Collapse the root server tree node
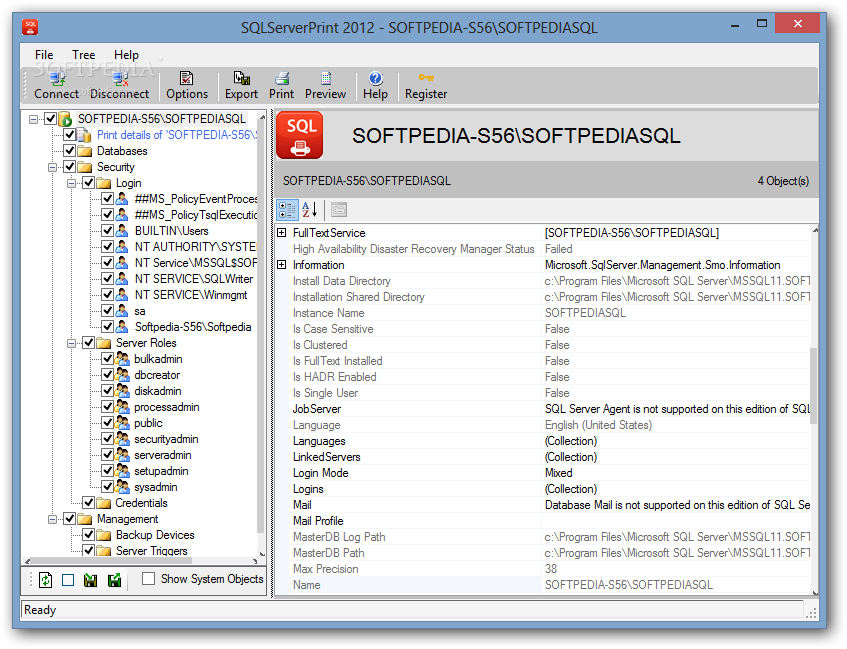Screen dimensions: 847x649 click(x=33, y=119)
